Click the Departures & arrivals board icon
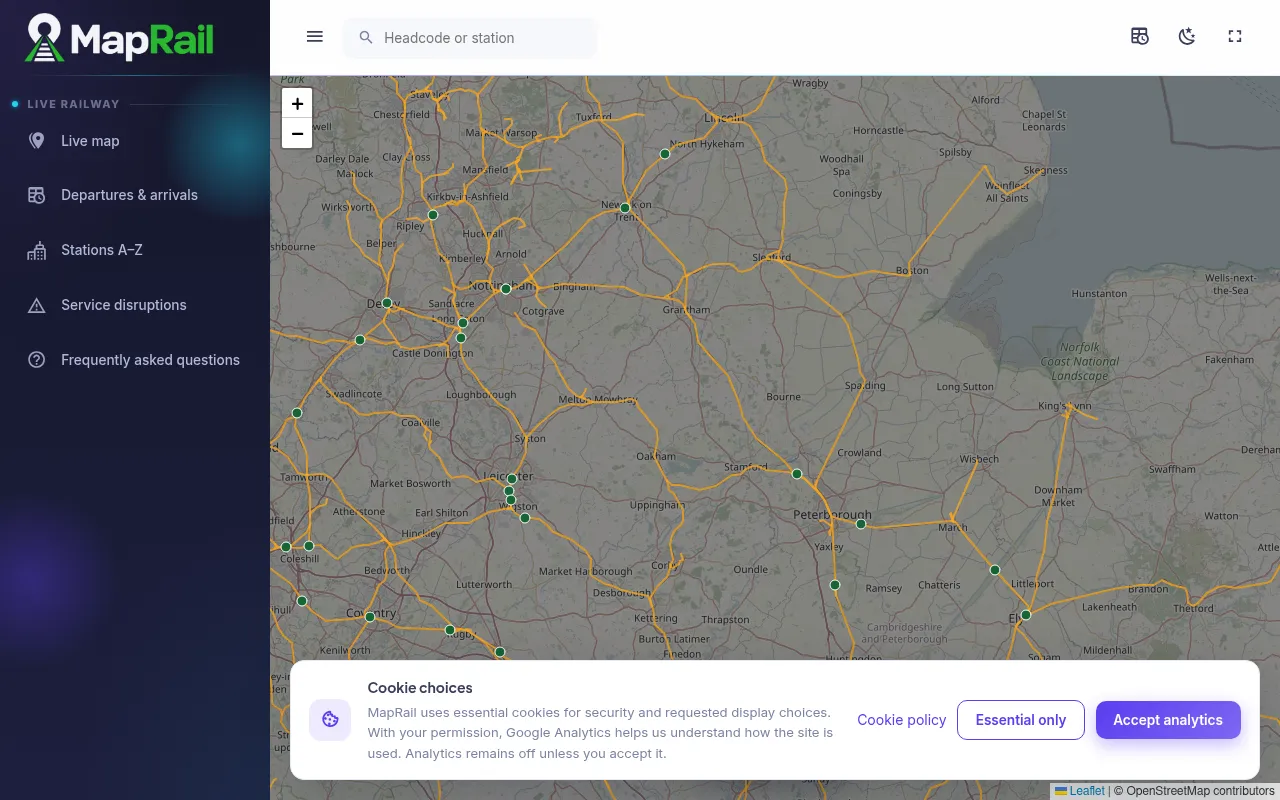 pos(37,195)
